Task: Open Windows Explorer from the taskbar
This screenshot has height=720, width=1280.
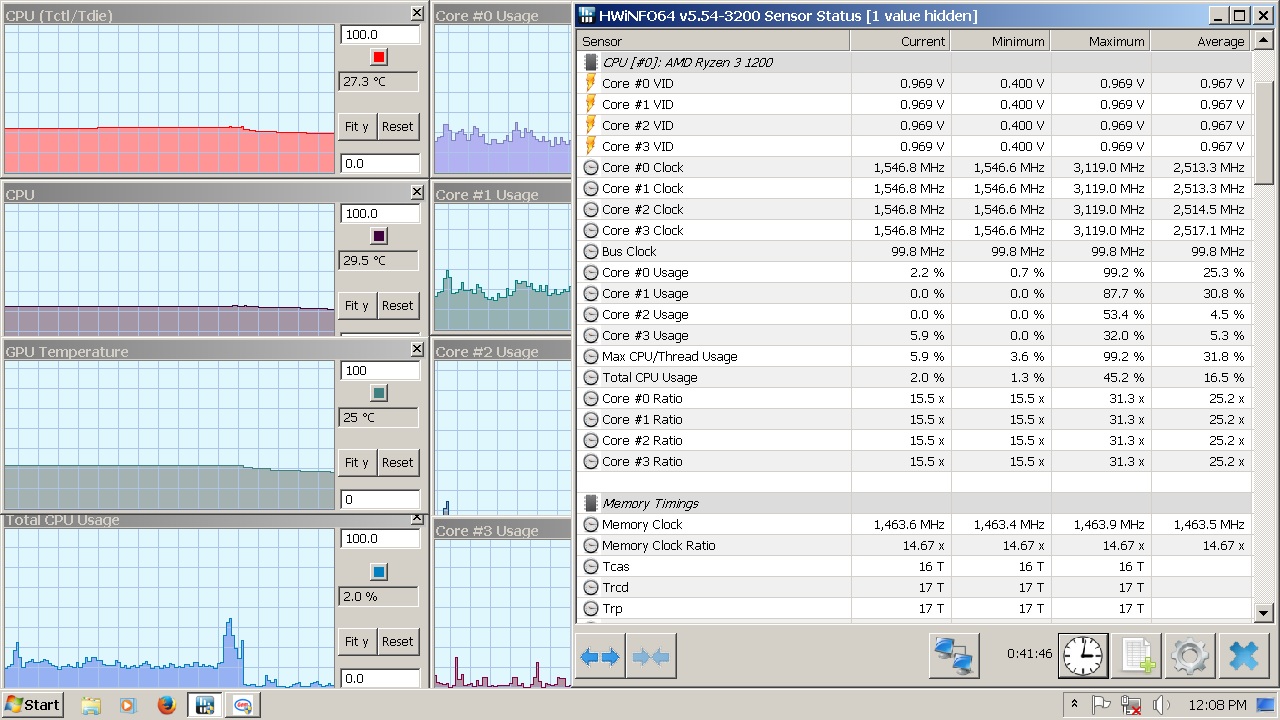Action: coord(91,705)
